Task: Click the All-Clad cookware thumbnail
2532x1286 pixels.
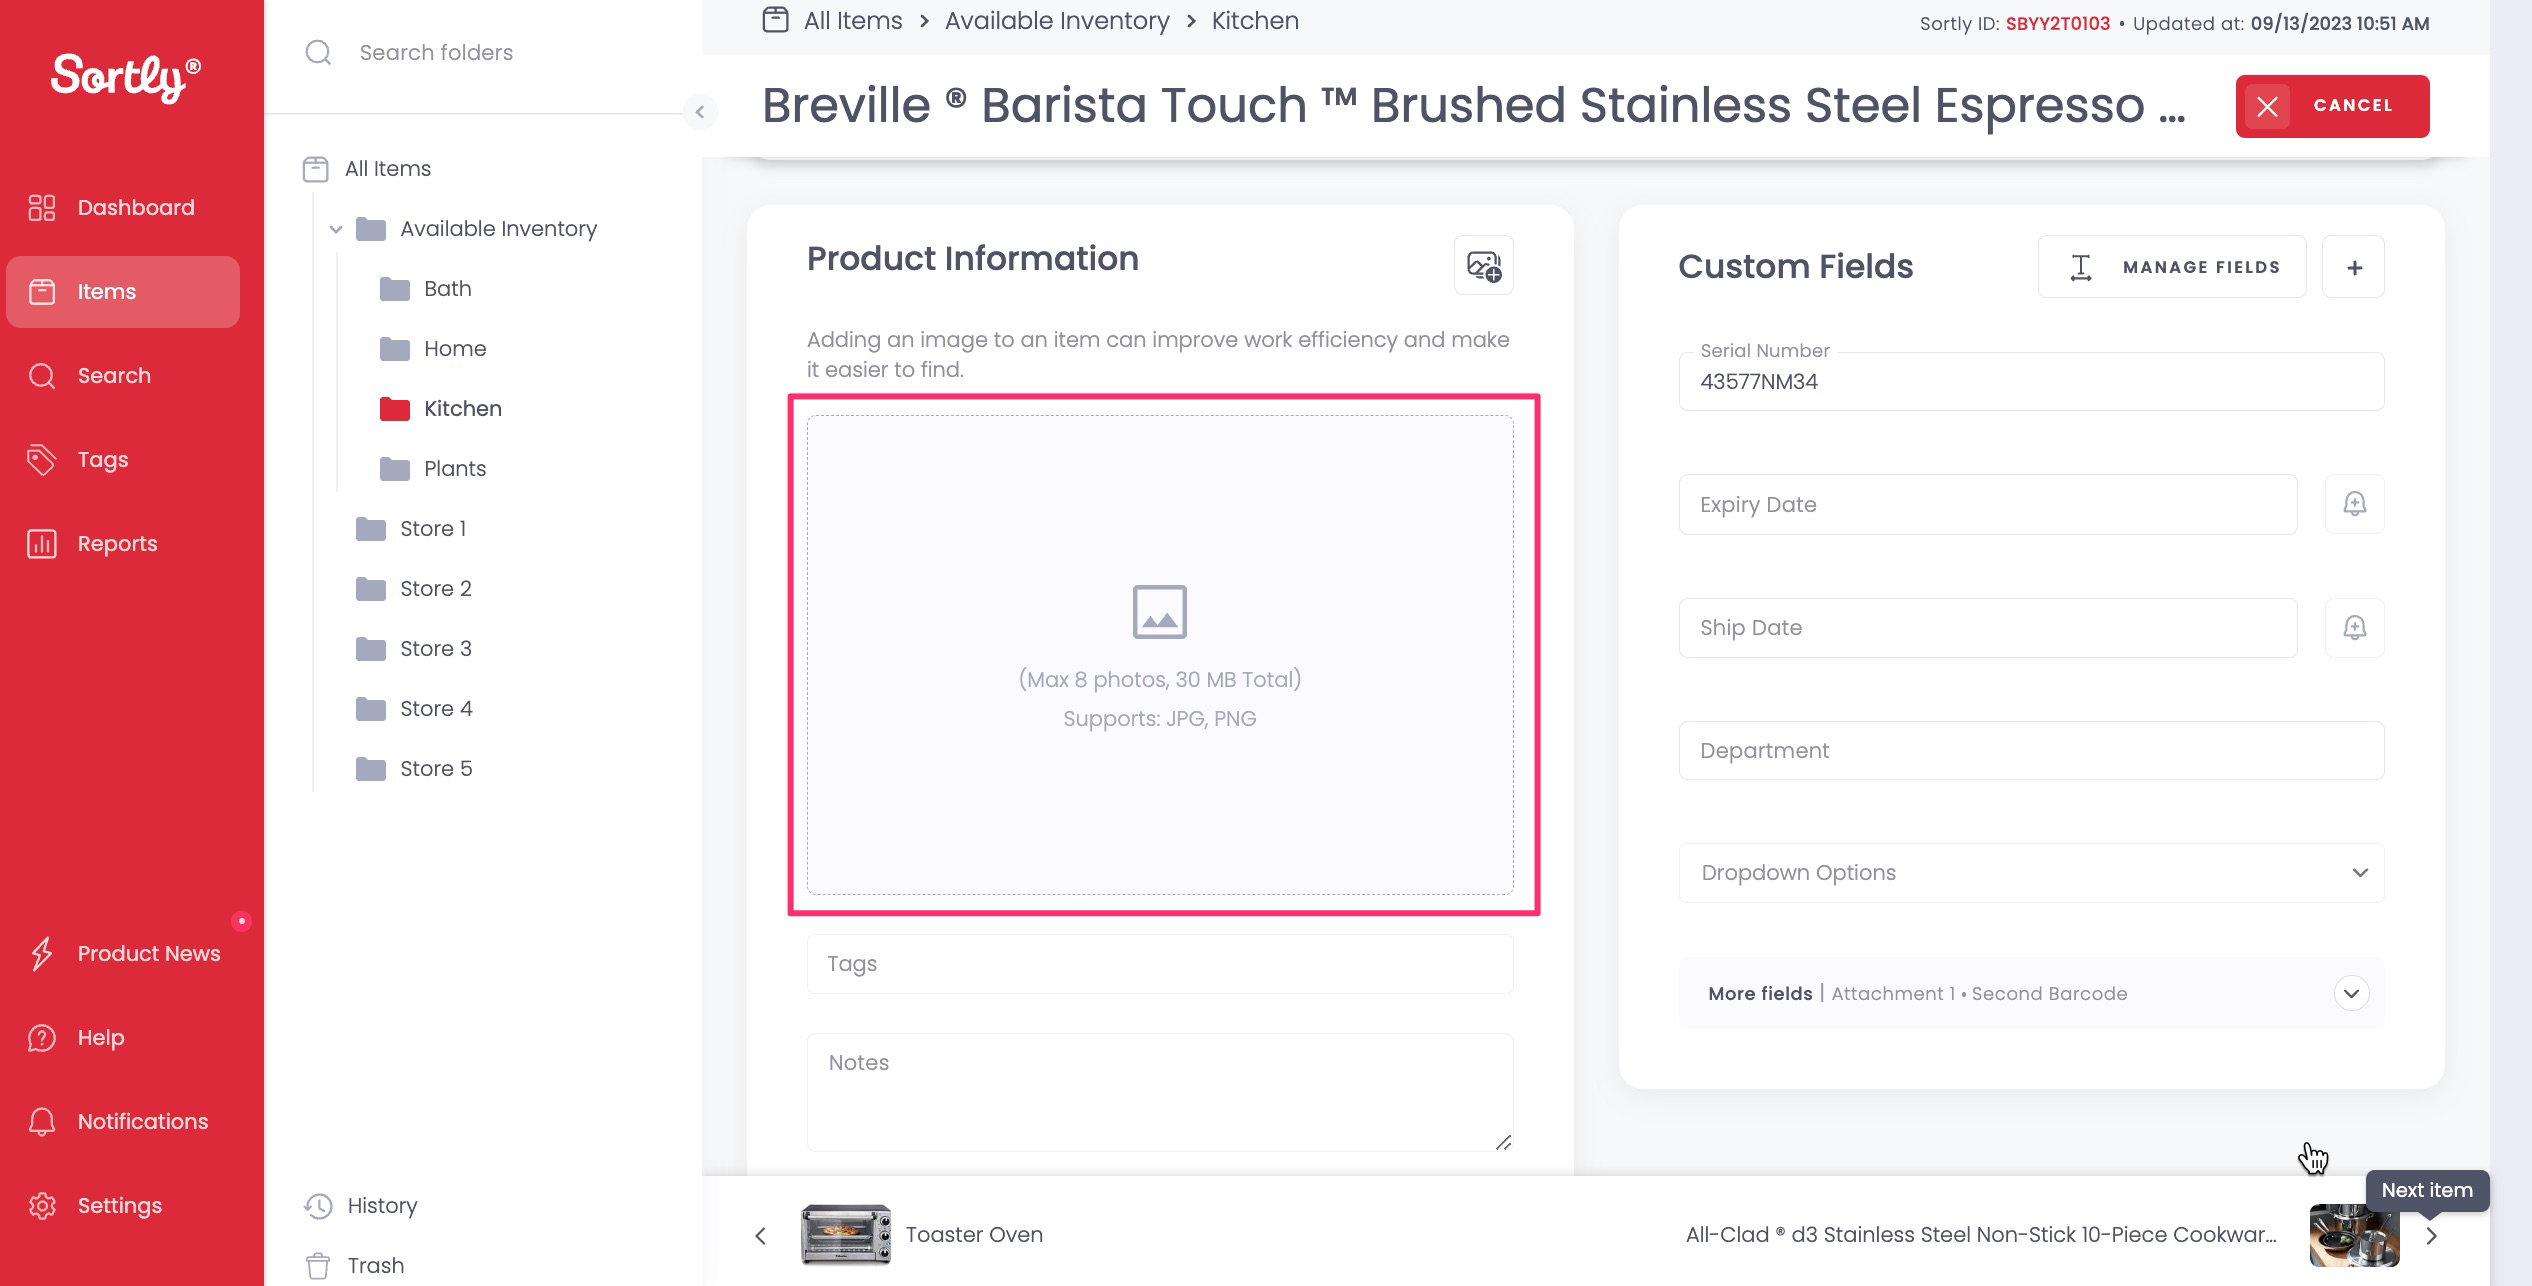Action: click(x=2354, y=1236)
